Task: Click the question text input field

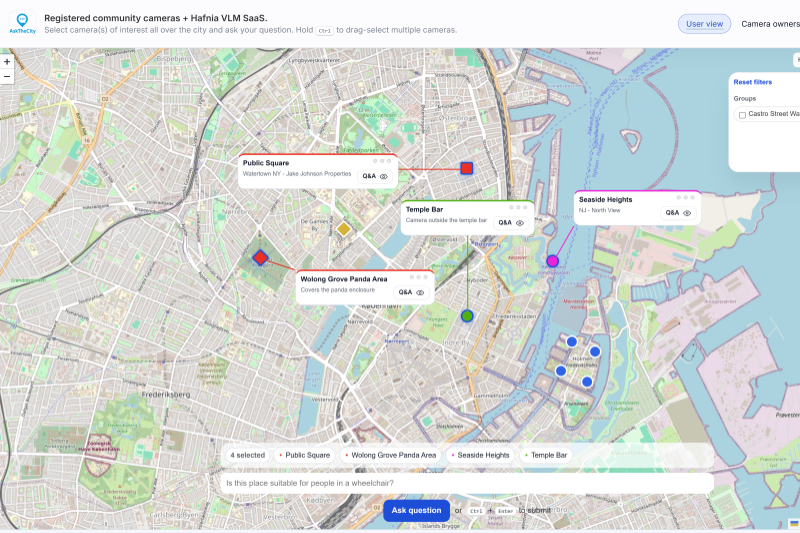Action: pyautogui.click(x=467, y=483)
